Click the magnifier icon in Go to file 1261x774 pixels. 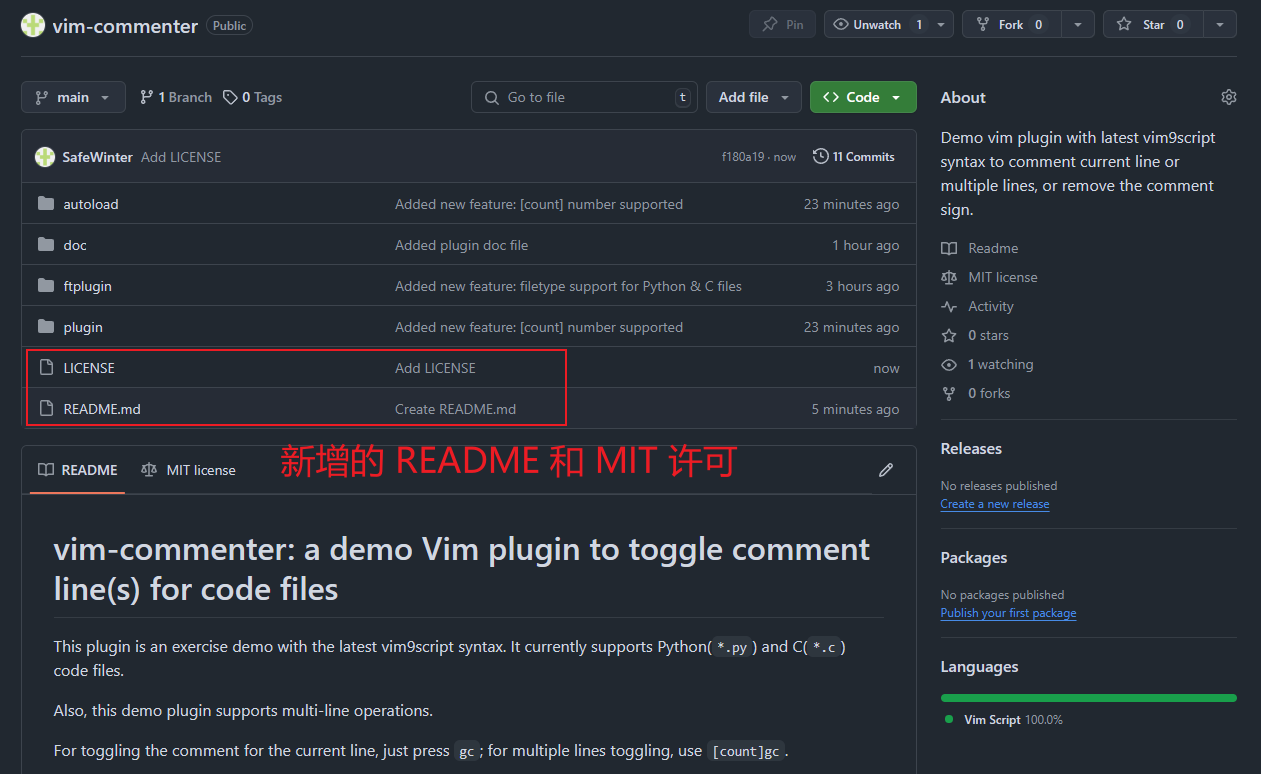pyautogui.click(x=491, y=97)
